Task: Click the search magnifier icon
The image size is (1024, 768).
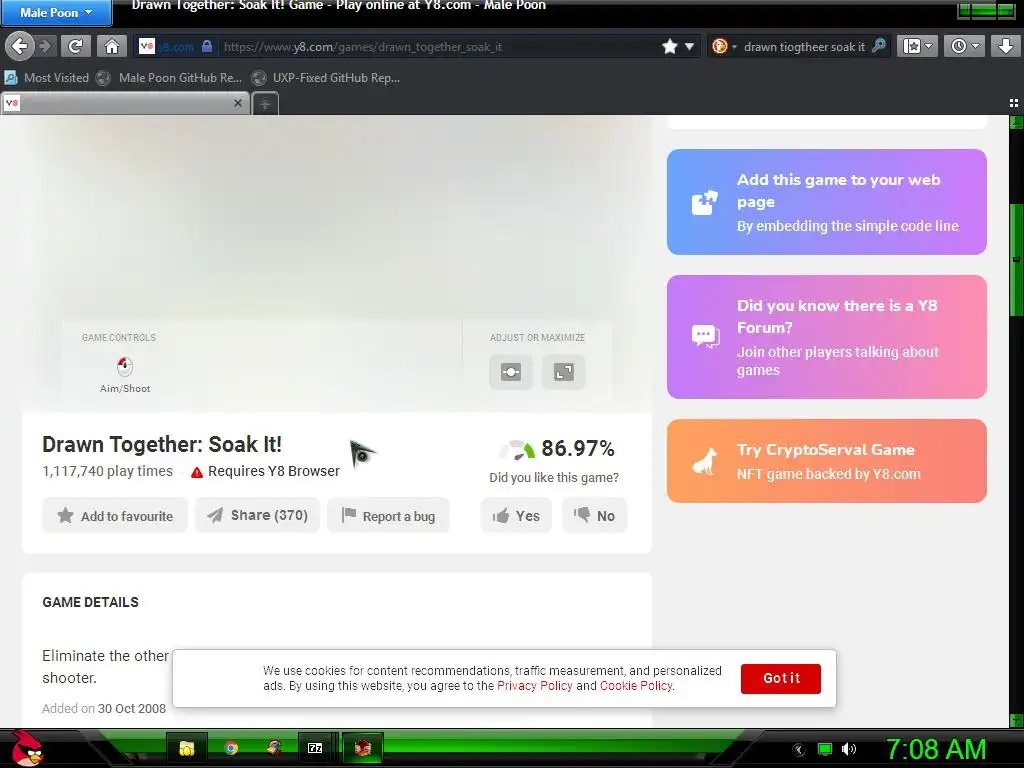Action: 879,46
